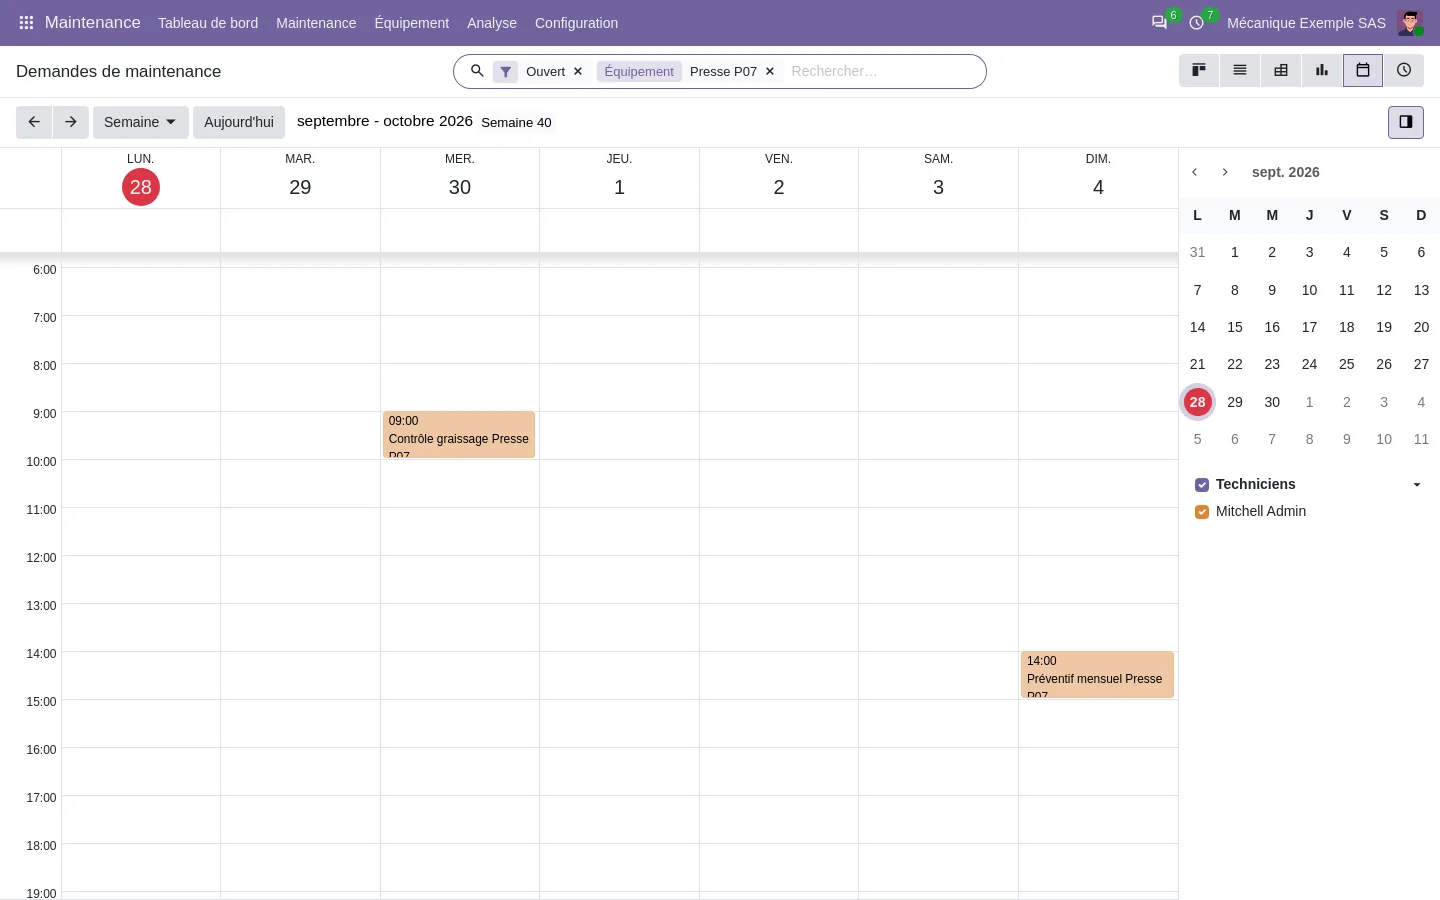Toggle the Mitchell Admin checkbox
This screenshot has width=1440, height=900.
(1202, 512)
